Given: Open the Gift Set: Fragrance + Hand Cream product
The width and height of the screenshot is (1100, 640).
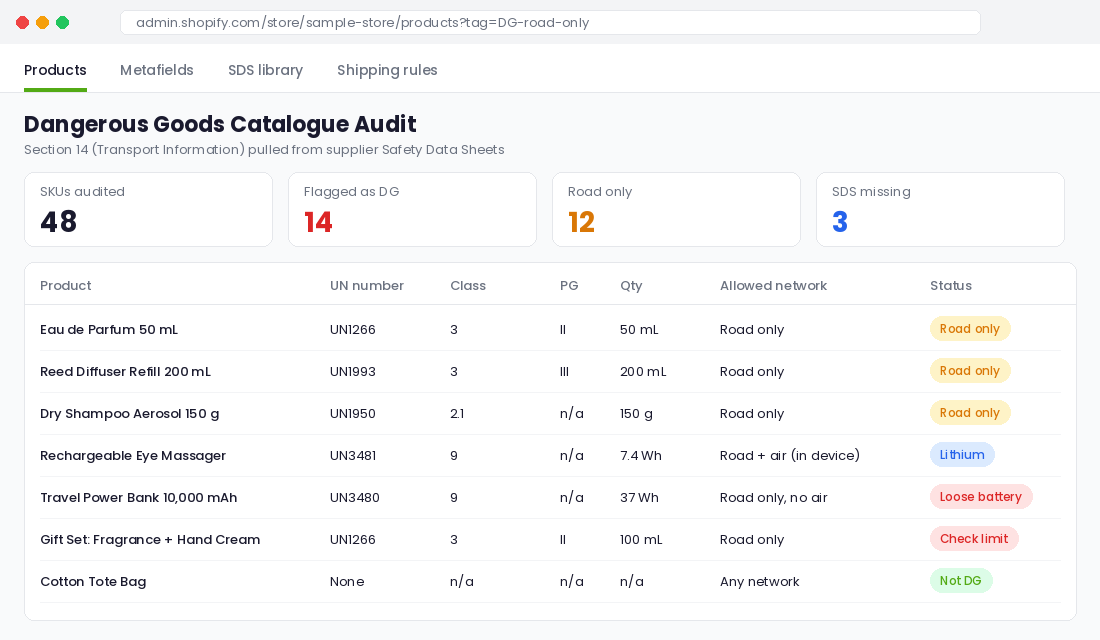Looking at the screenshot, I should click(x=150, y=540).
